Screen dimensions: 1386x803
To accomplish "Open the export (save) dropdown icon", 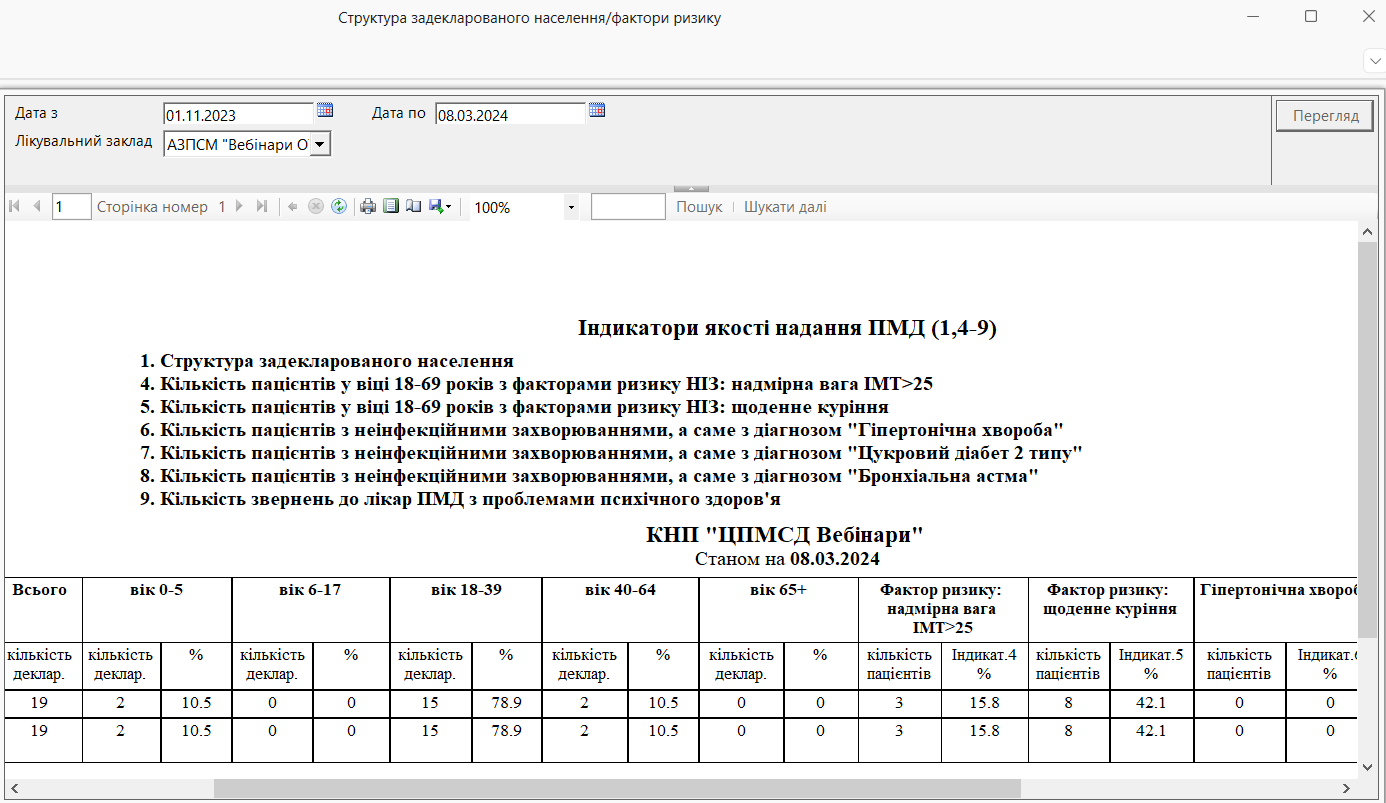I will point(440,206).
